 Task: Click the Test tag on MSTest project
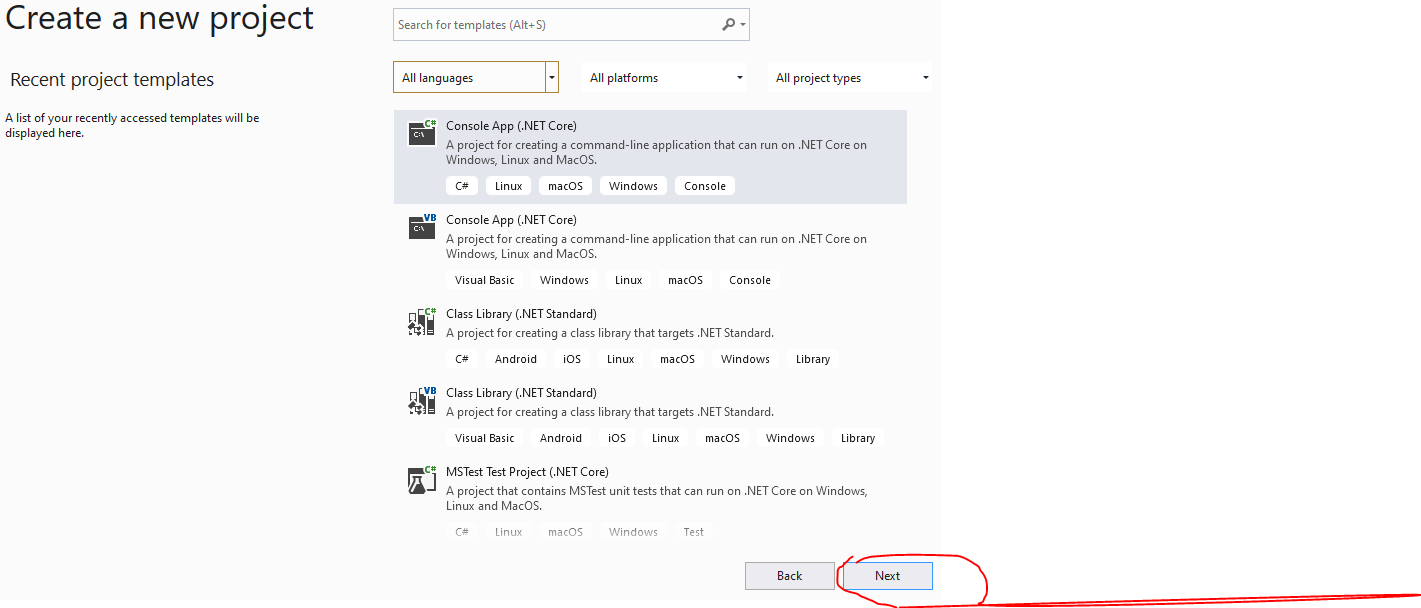click(x=694, y=532)
